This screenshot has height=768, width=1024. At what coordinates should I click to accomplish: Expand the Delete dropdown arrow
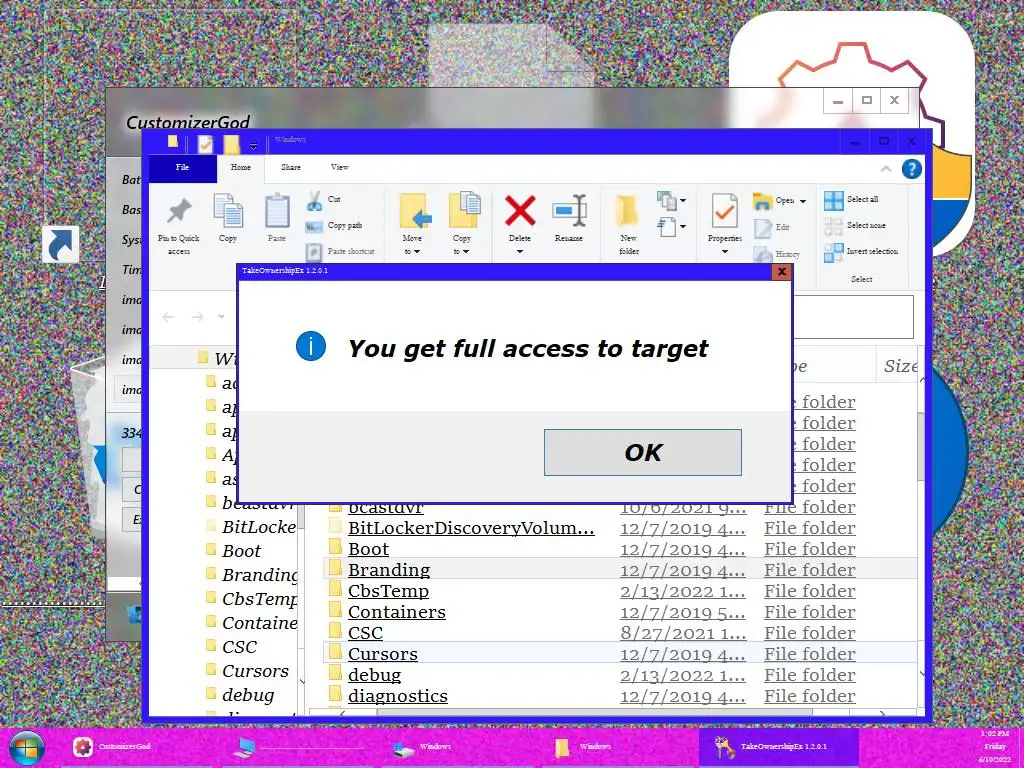pyautogui.click(x=520, y=251)
